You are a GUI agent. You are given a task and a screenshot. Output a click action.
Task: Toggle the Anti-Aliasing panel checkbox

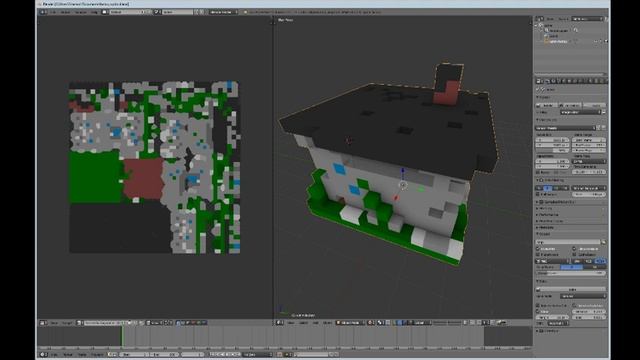coord(542,180)
